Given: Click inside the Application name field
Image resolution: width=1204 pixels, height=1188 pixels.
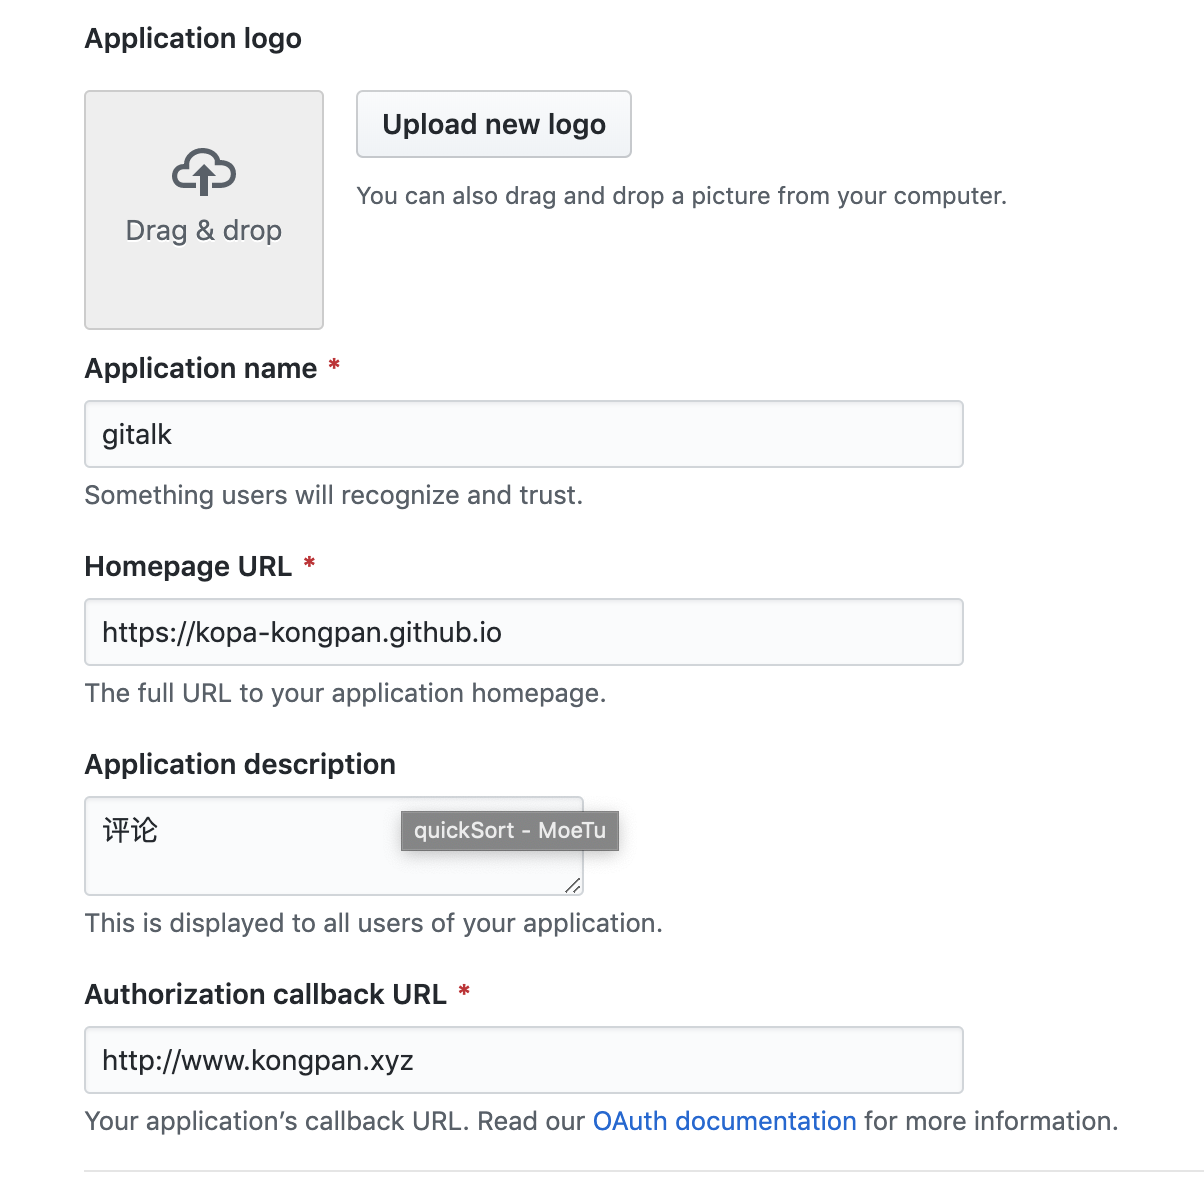Looking at the screenshot, I should (x=524, y=434).
